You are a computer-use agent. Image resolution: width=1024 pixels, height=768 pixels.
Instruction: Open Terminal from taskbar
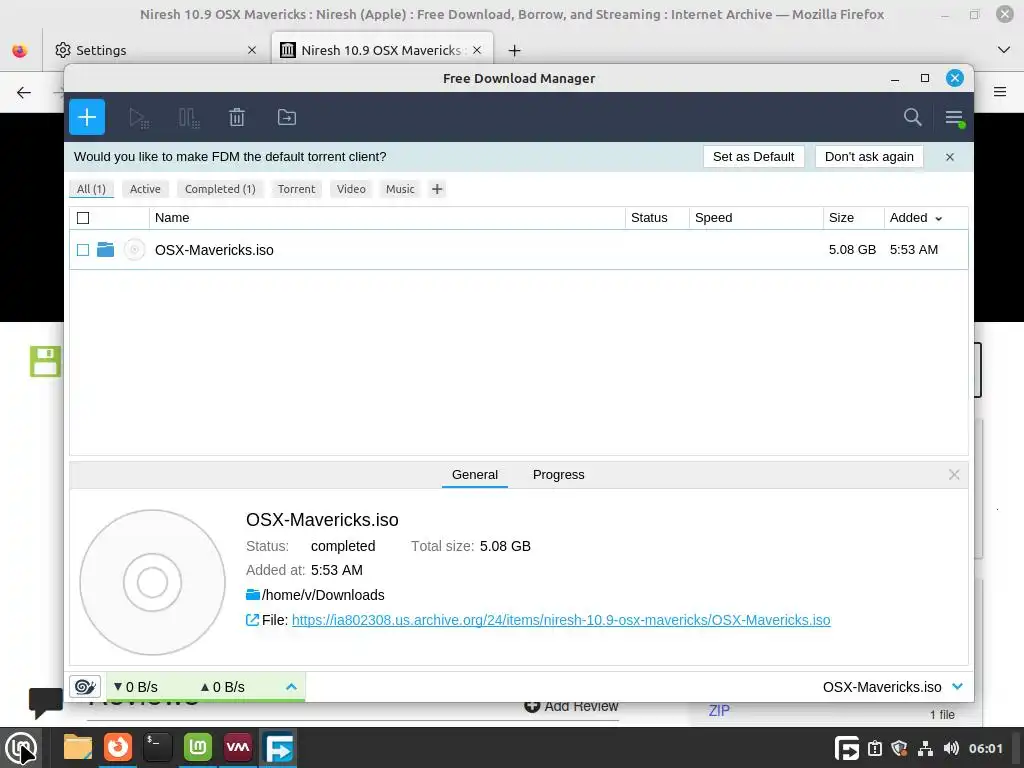coord(158,747)
